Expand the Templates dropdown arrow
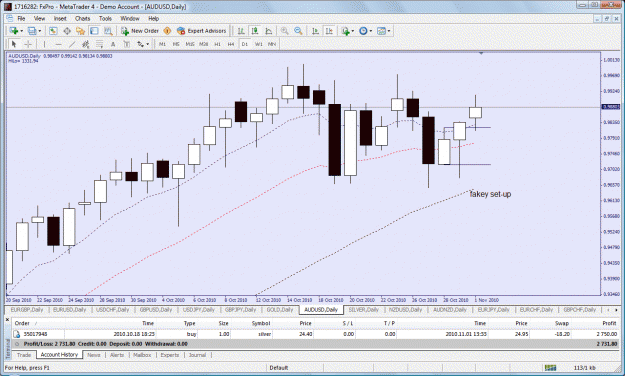 point(389,31)
